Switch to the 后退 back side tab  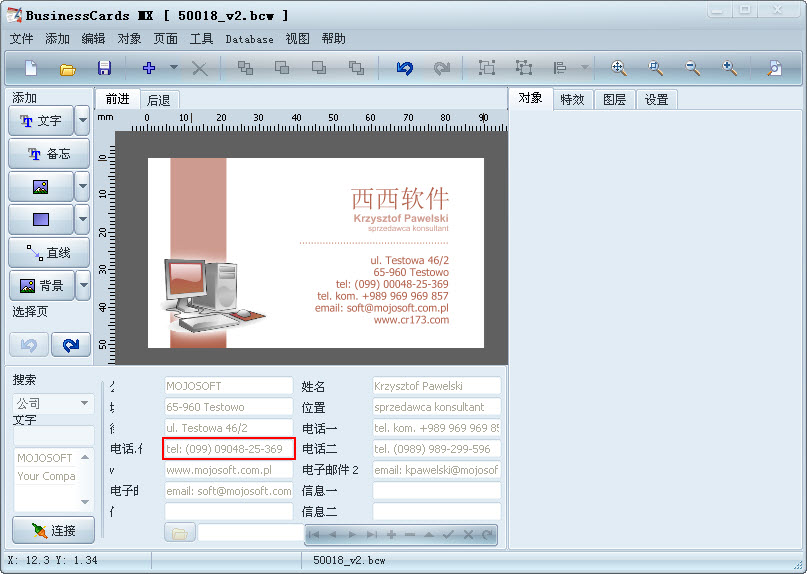[x=159, y=99]
